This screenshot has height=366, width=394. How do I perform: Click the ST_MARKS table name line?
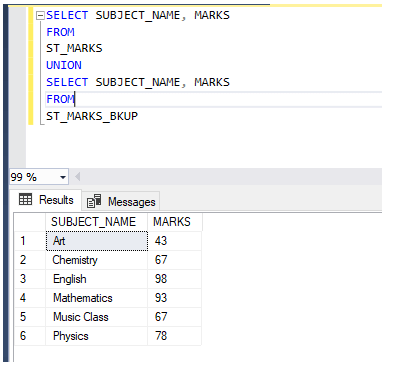[74, 49]
